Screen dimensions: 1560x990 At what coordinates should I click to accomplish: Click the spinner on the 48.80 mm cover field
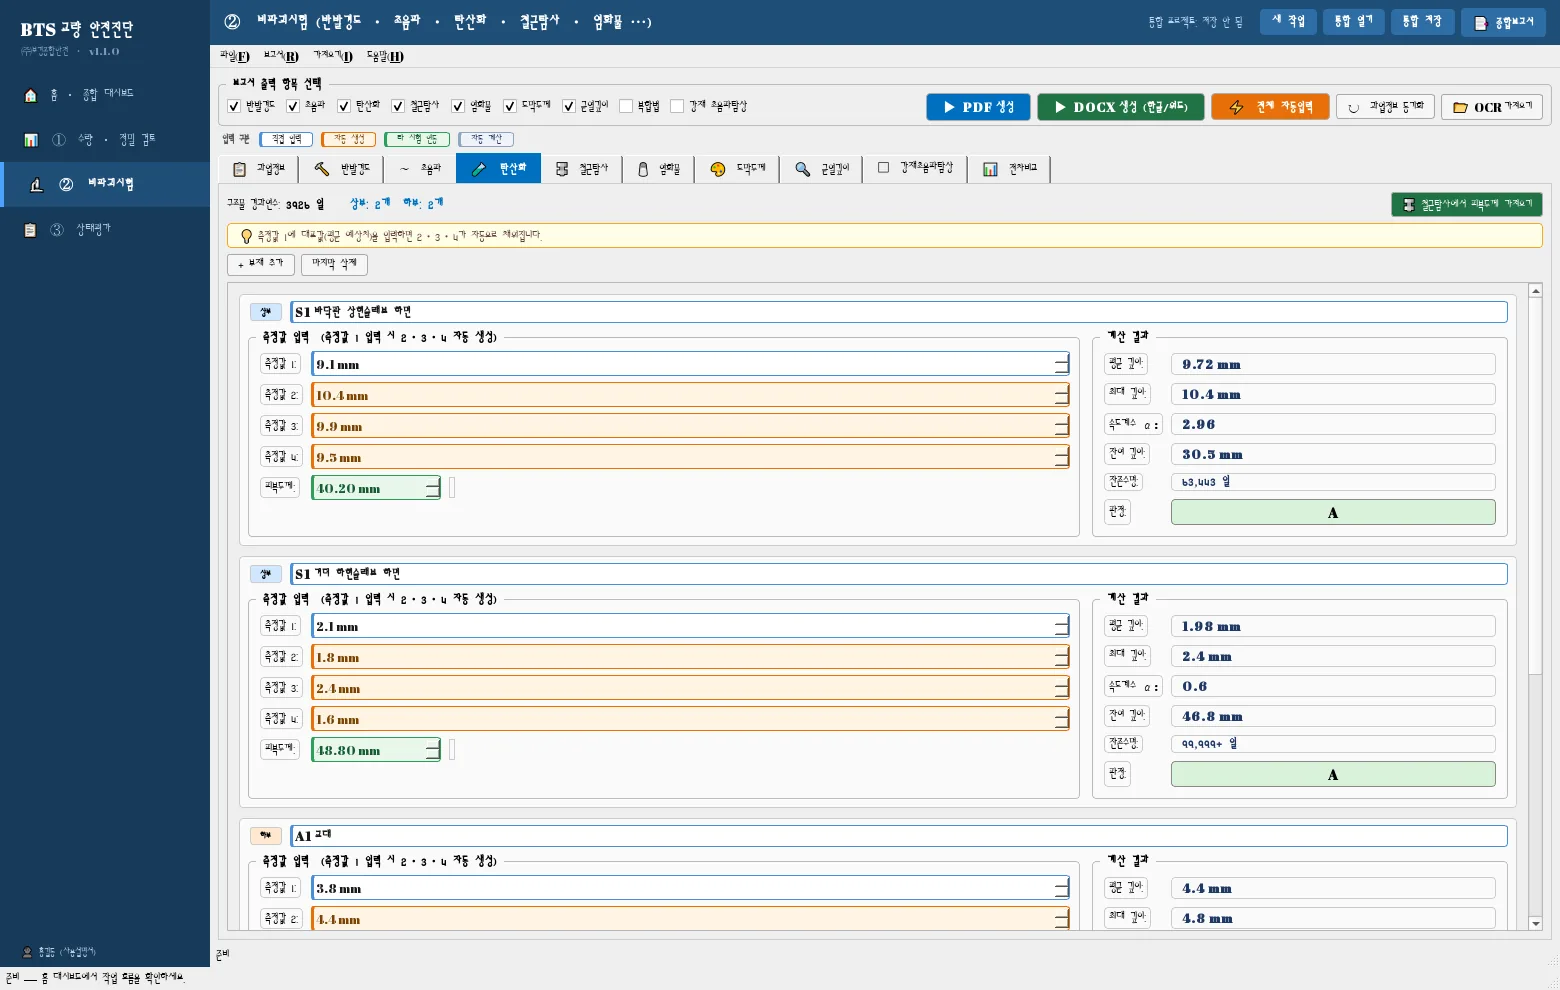(432, 750)
